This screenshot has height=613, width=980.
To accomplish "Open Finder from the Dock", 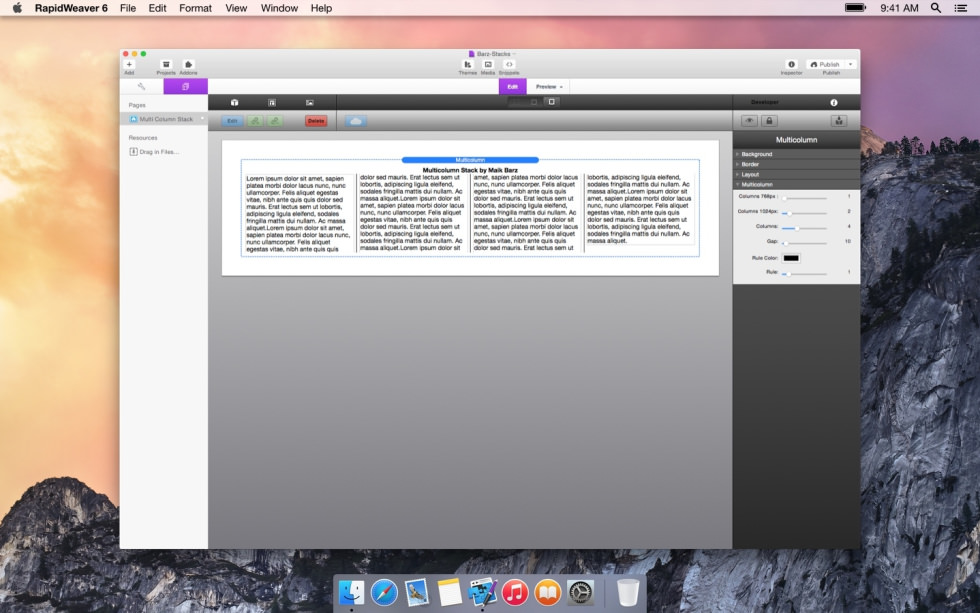I will pos(351,592).
